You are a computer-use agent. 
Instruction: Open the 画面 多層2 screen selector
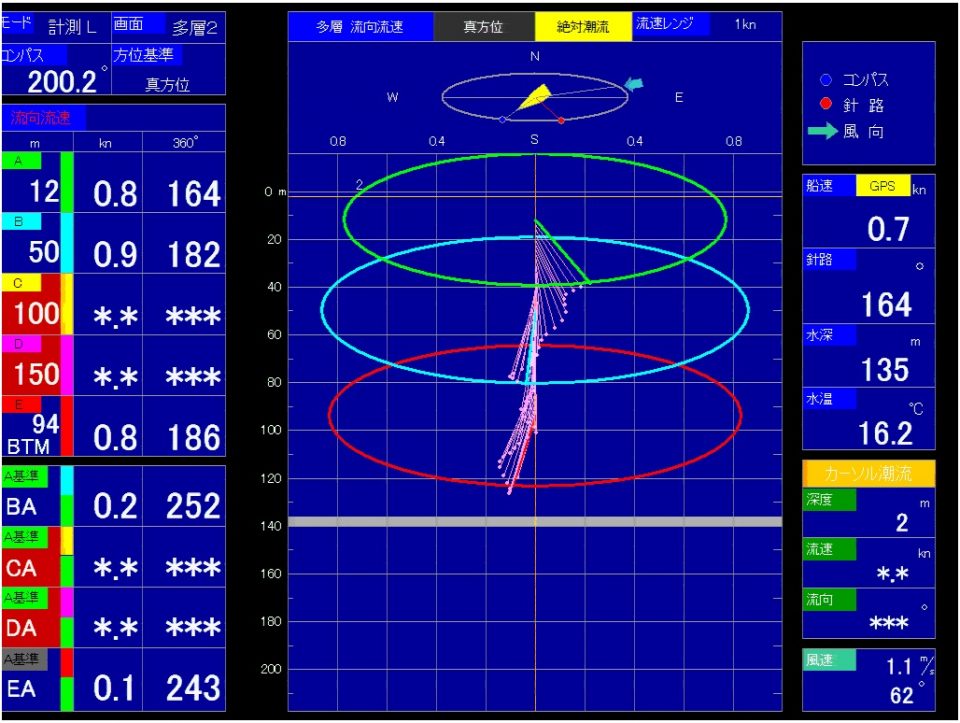tap(167, 25)
